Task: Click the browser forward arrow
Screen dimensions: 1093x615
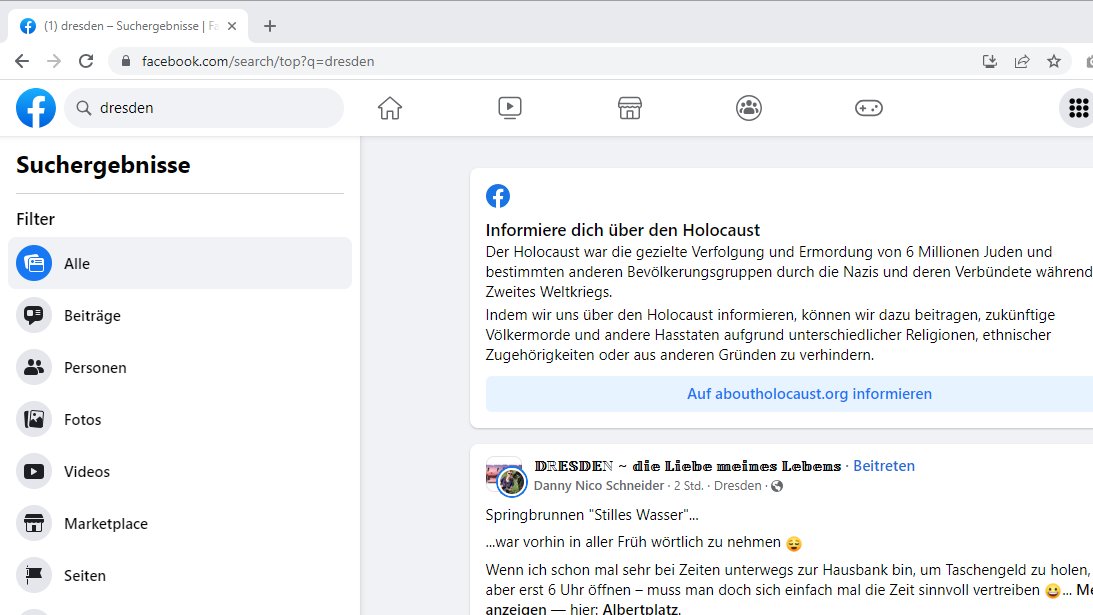Action: tap(54, 61)
